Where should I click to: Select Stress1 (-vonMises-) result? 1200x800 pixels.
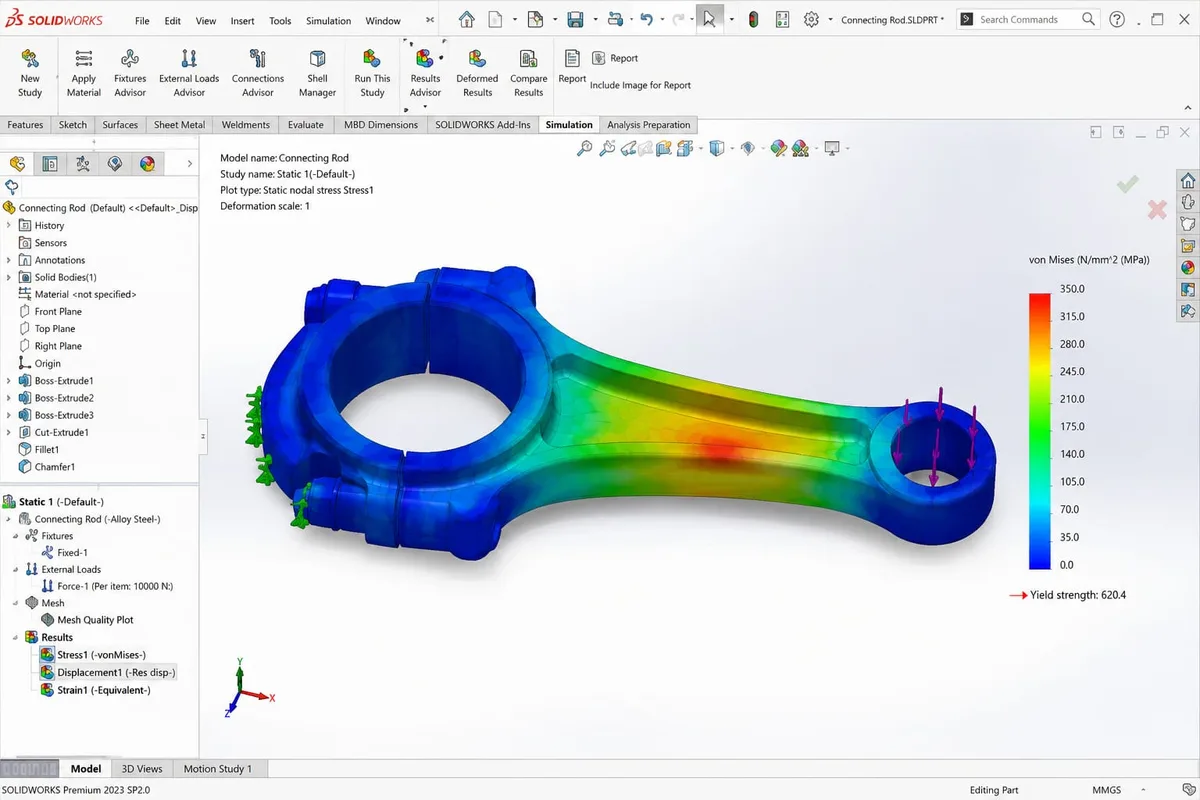101,655
